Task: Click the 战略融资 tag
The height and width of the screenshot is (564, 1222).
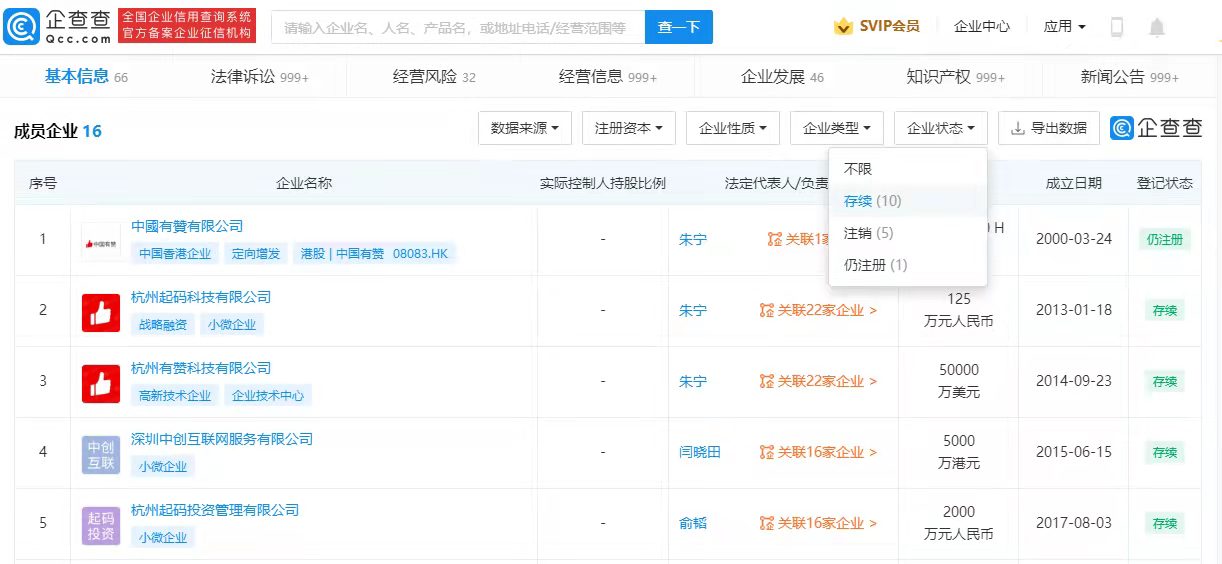Action: pyautogui.click(x=164, y=324)
